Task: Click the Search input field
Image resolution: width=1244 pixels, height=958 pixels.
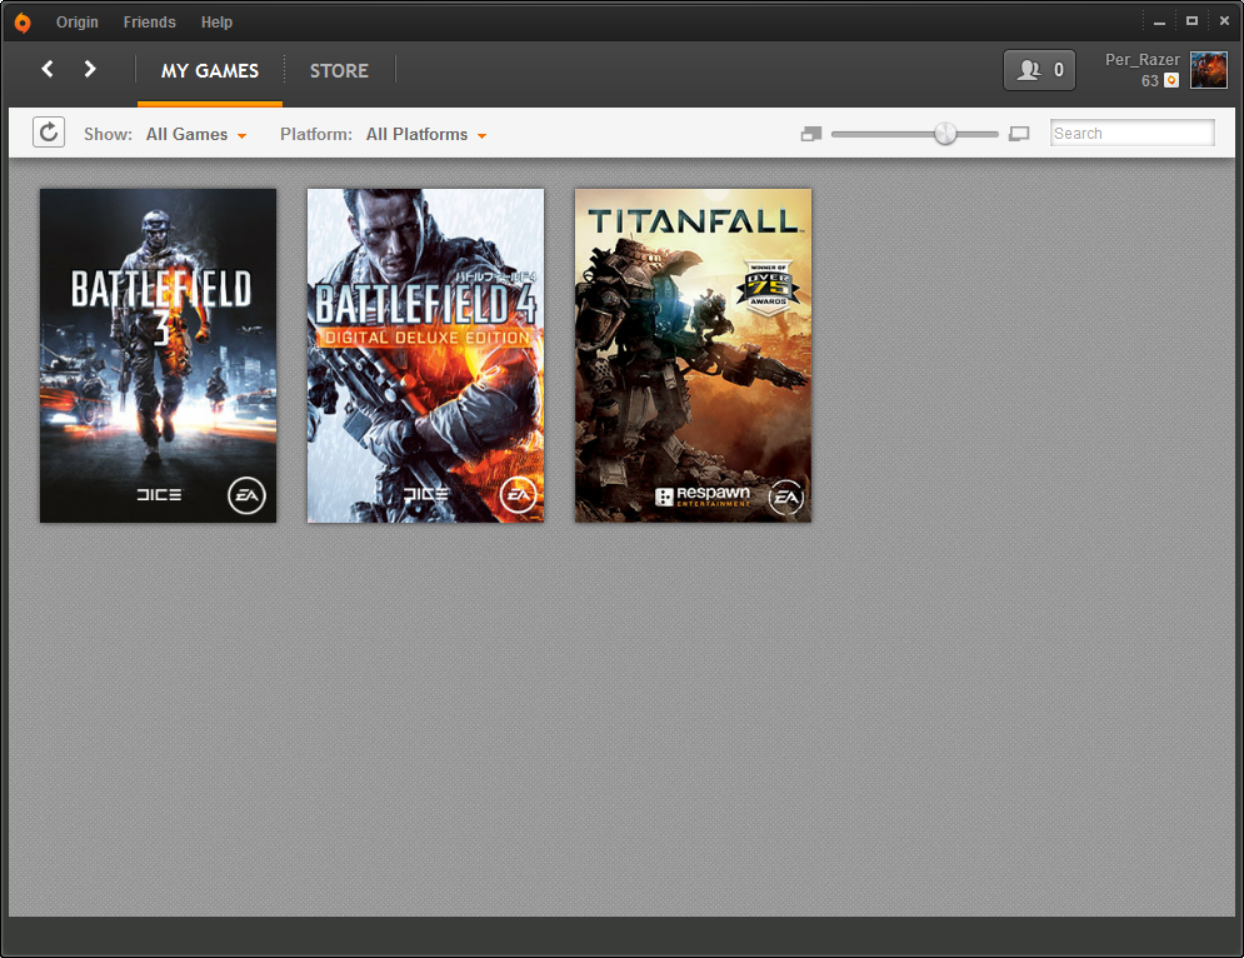Action: coord(1132,133)
